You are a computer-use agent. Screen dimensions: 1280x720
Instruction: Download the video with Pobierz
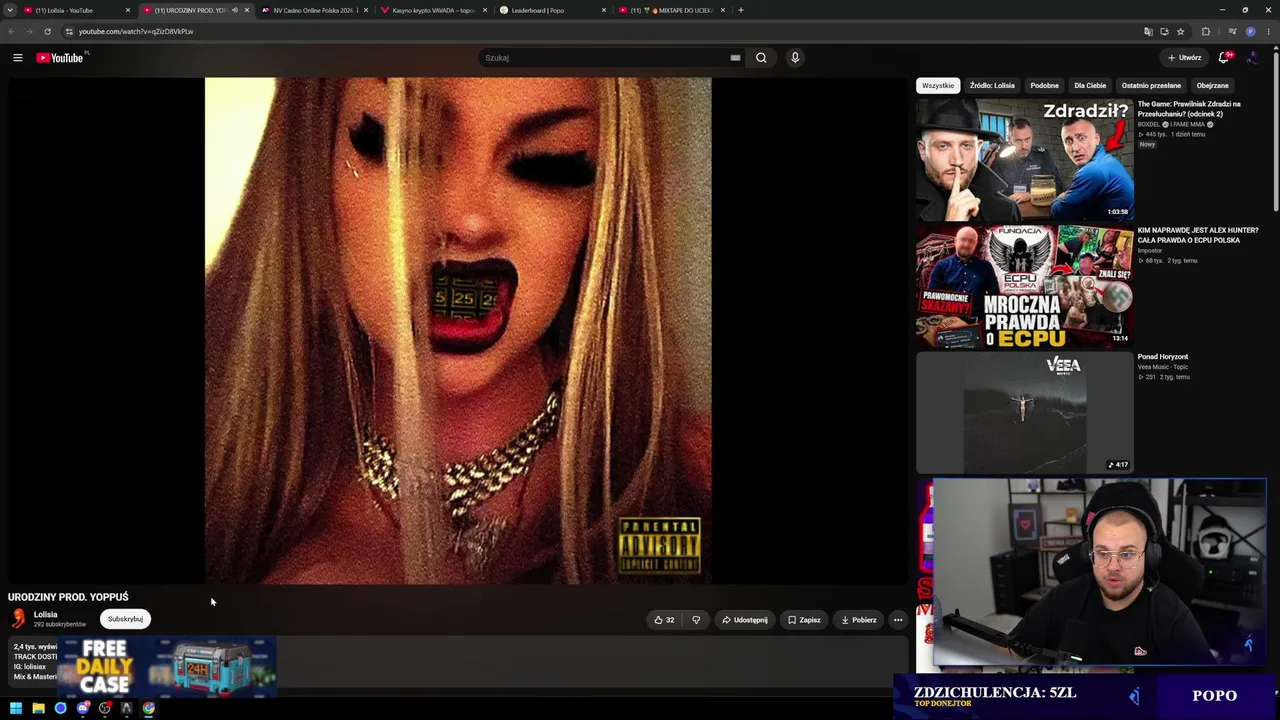pyautogui.click(x=858, y=620)
